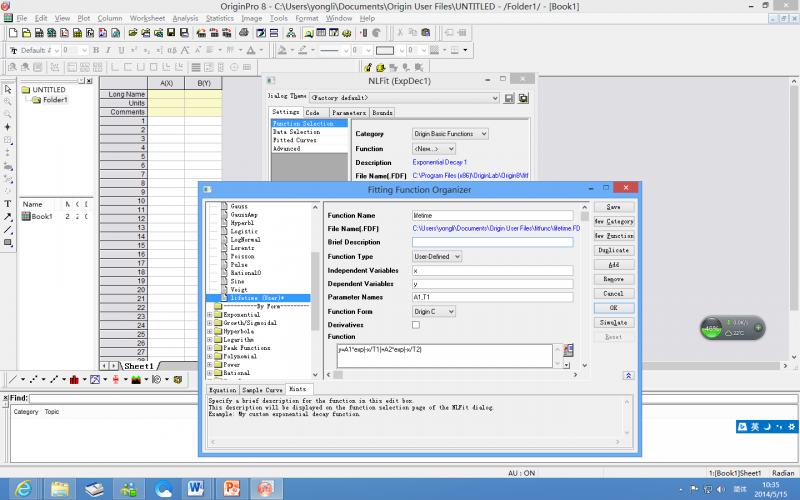The image size is (800, 500).
Task: Select the Text tool in sidebar
Action: [8, 203]
